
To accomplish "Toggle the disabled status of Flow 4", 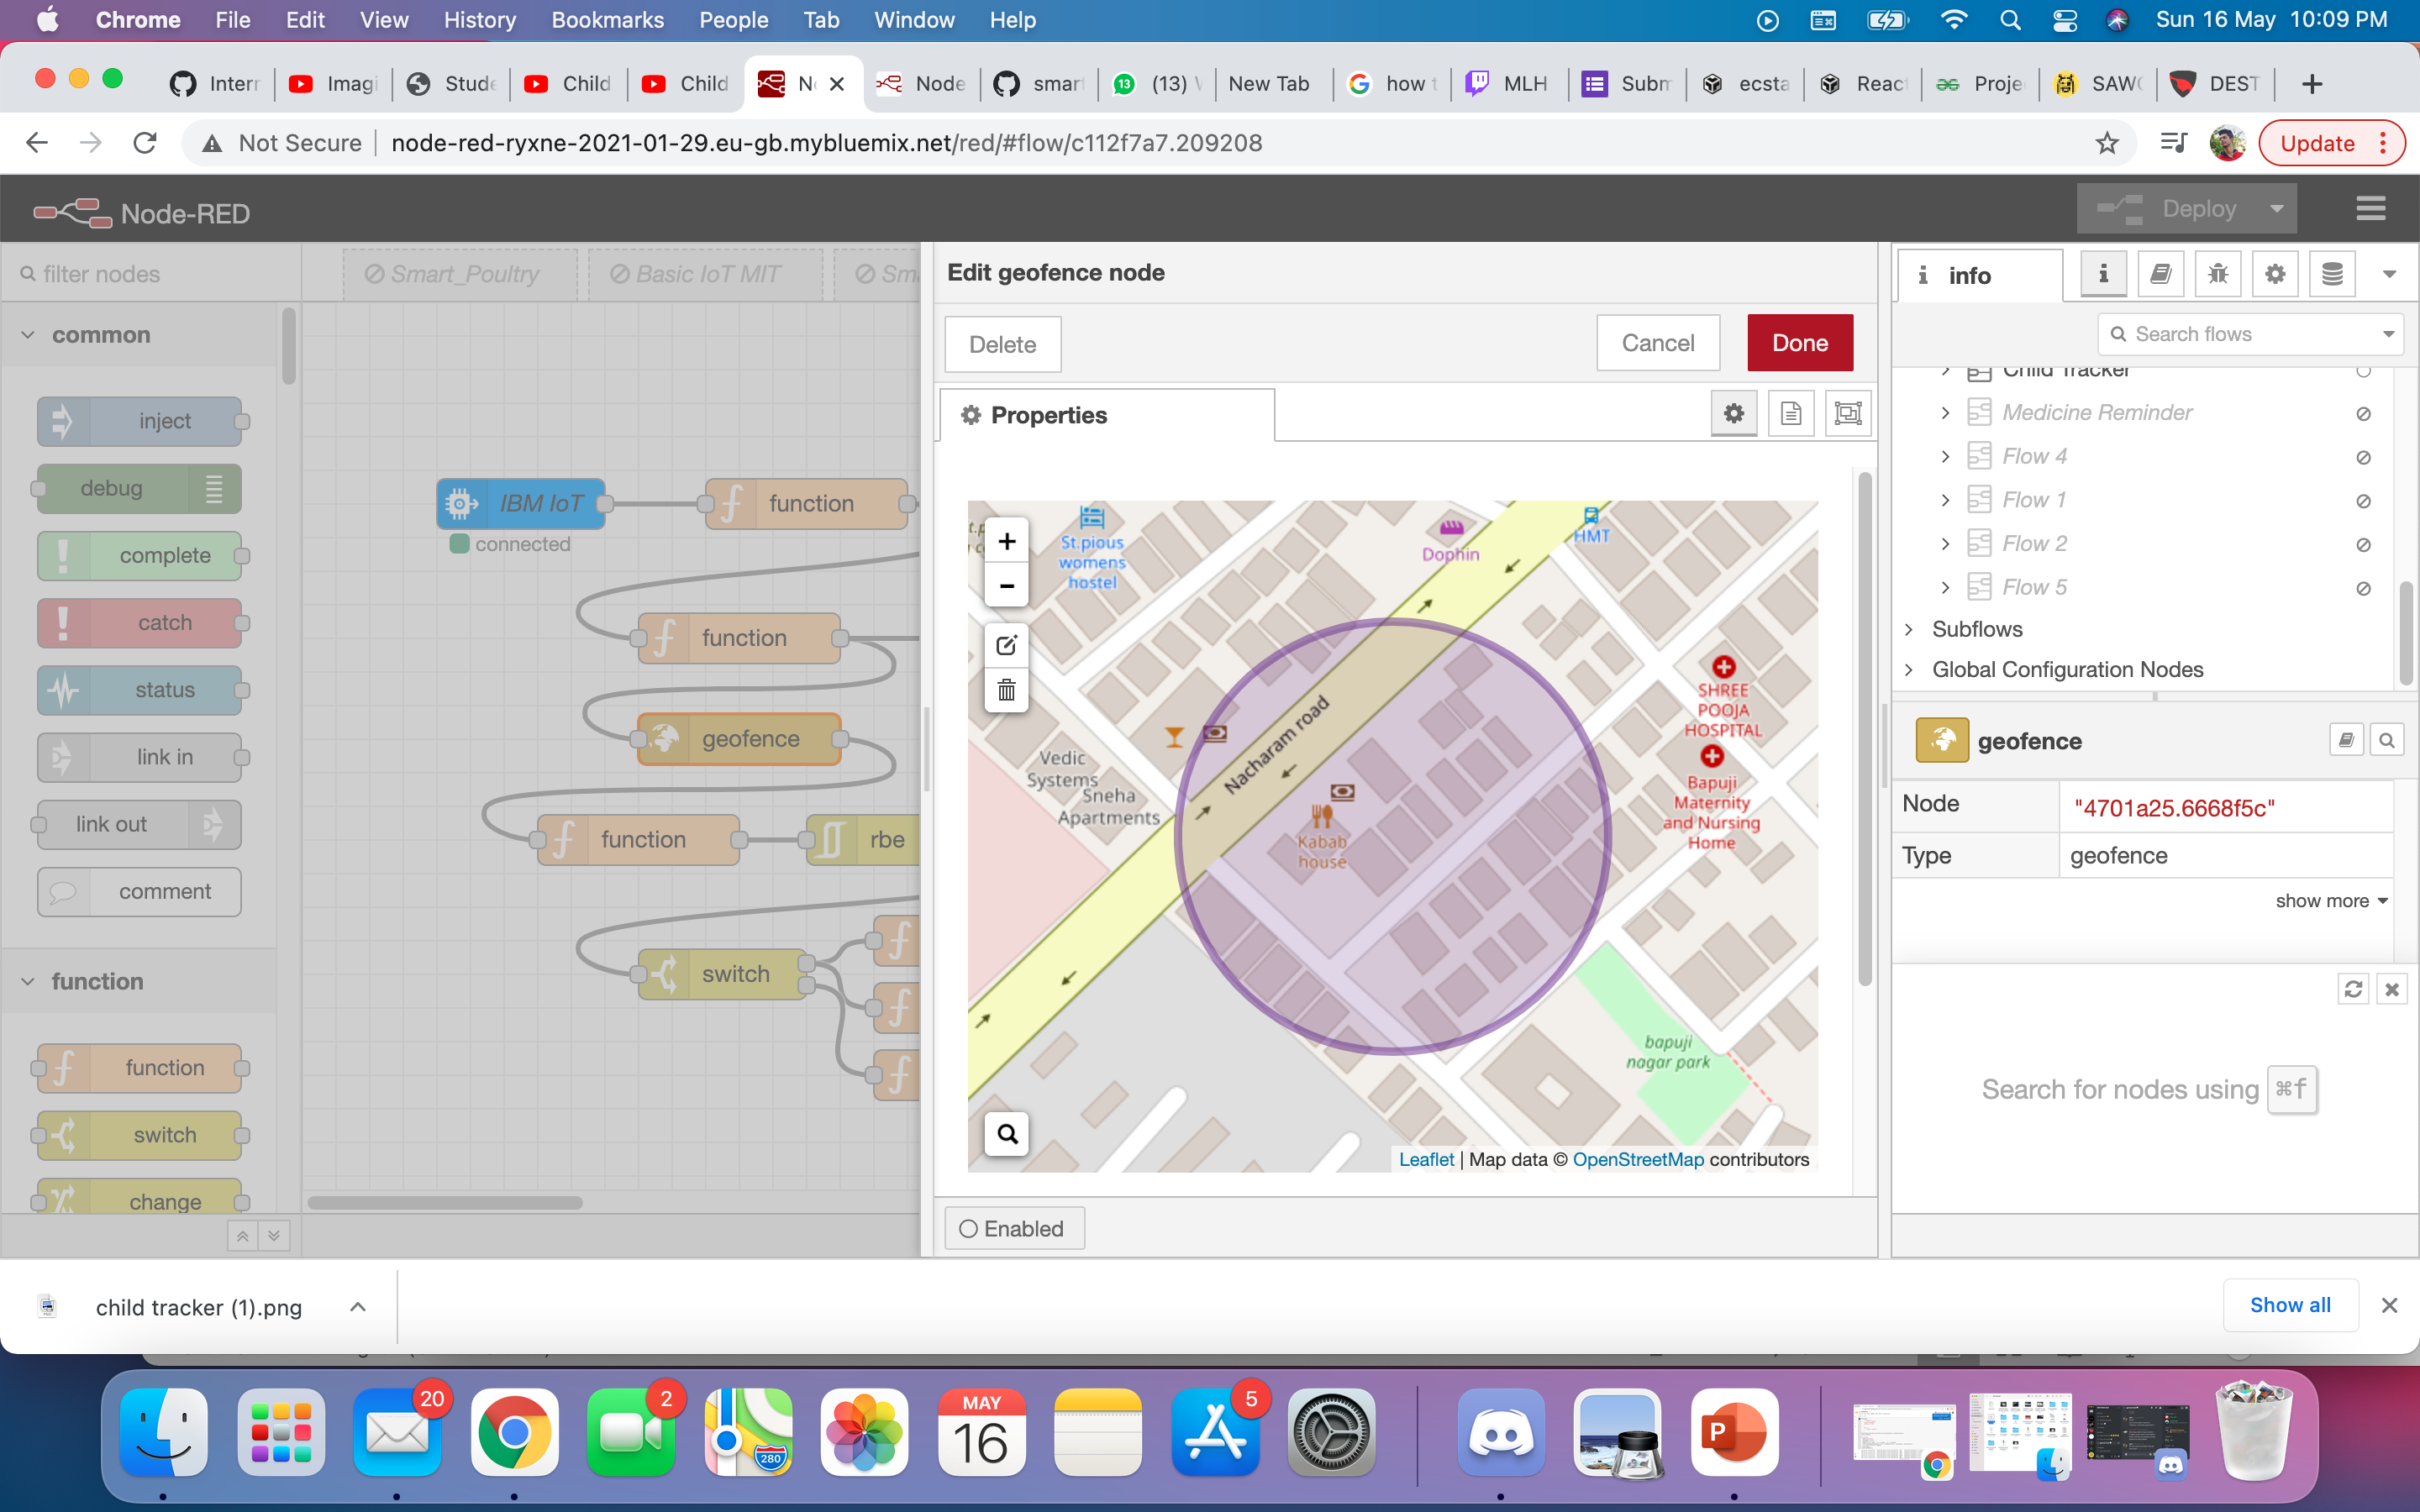I will click(x=2363, y=457).
